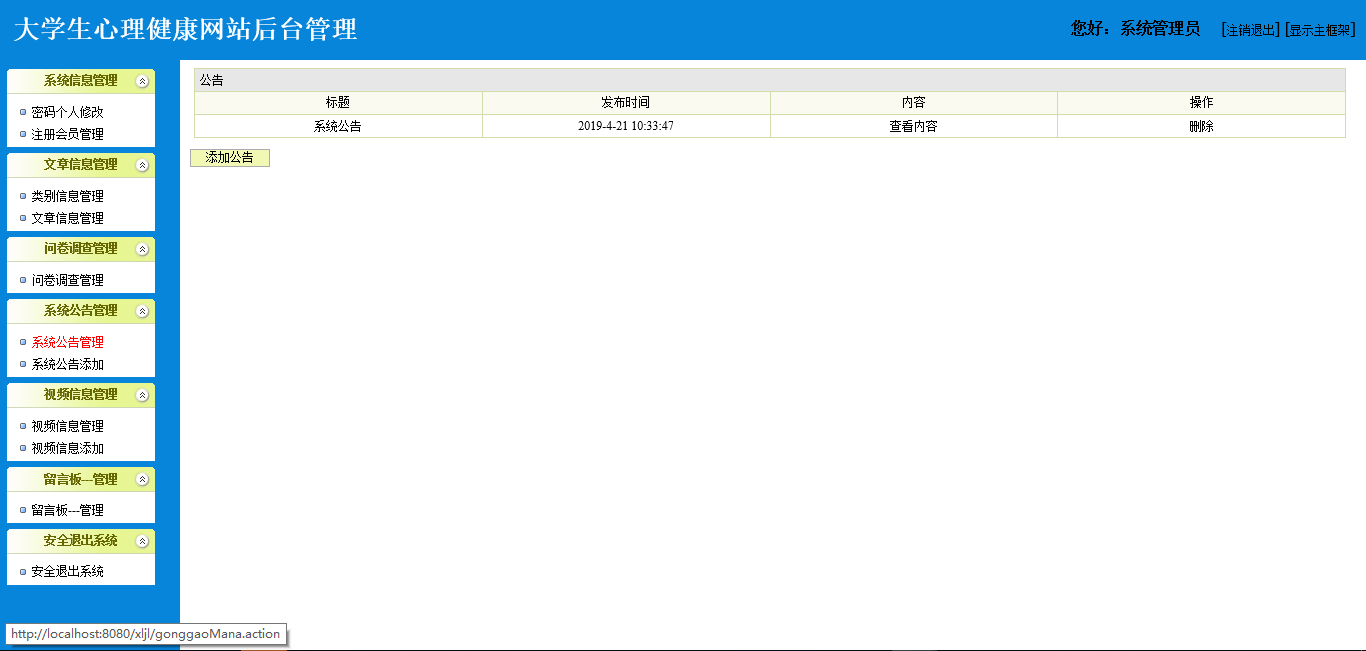1366x651 pixels.
Task: Open 文章信息管理 sidebar link
Action: [67, 218]
